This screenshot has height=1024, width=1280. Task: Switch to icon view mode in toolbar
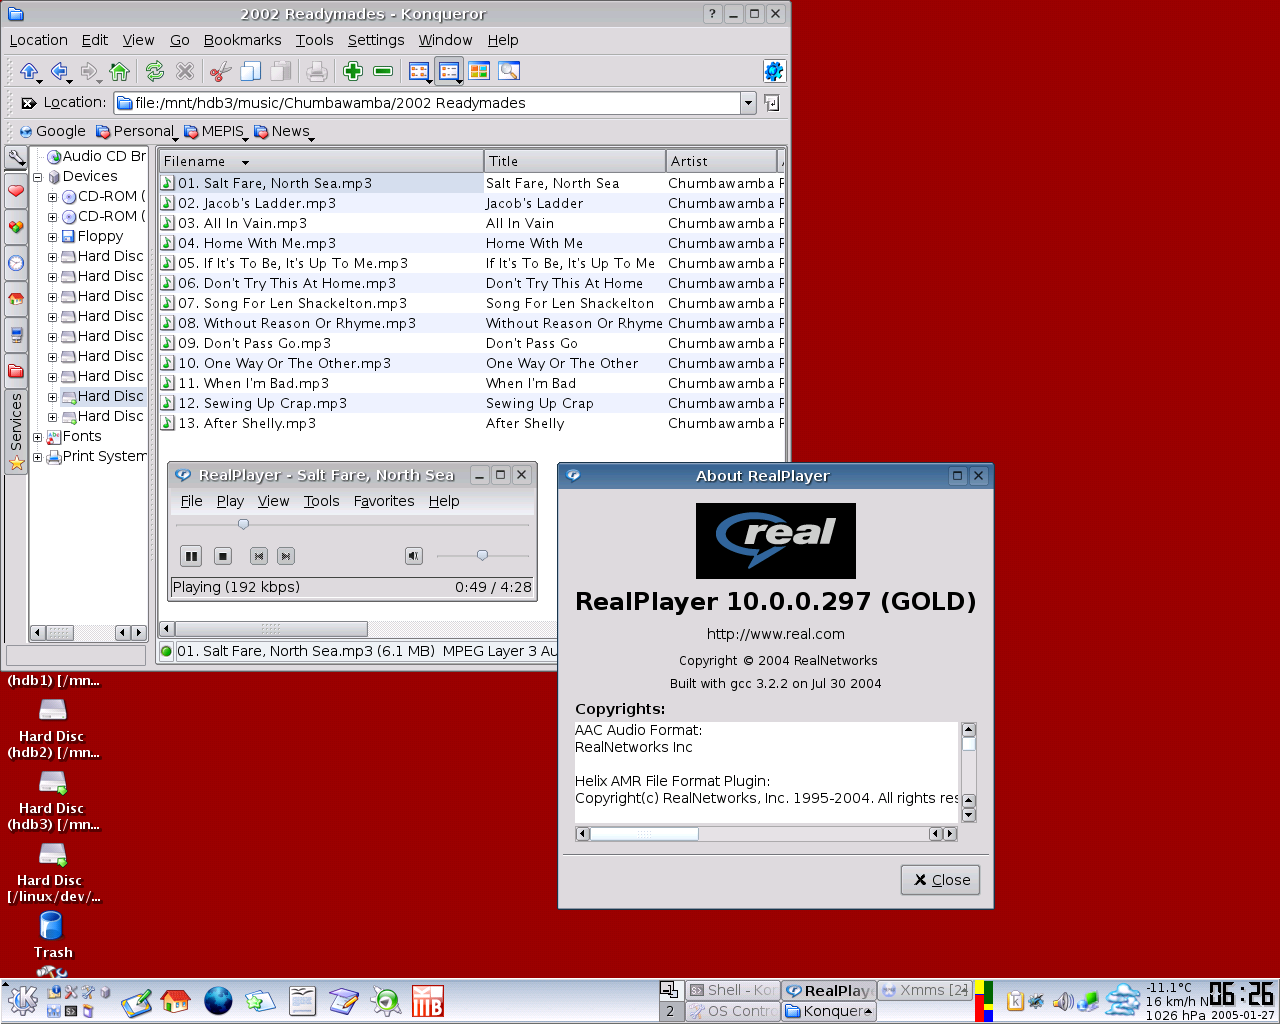click(x=419, y=71)
